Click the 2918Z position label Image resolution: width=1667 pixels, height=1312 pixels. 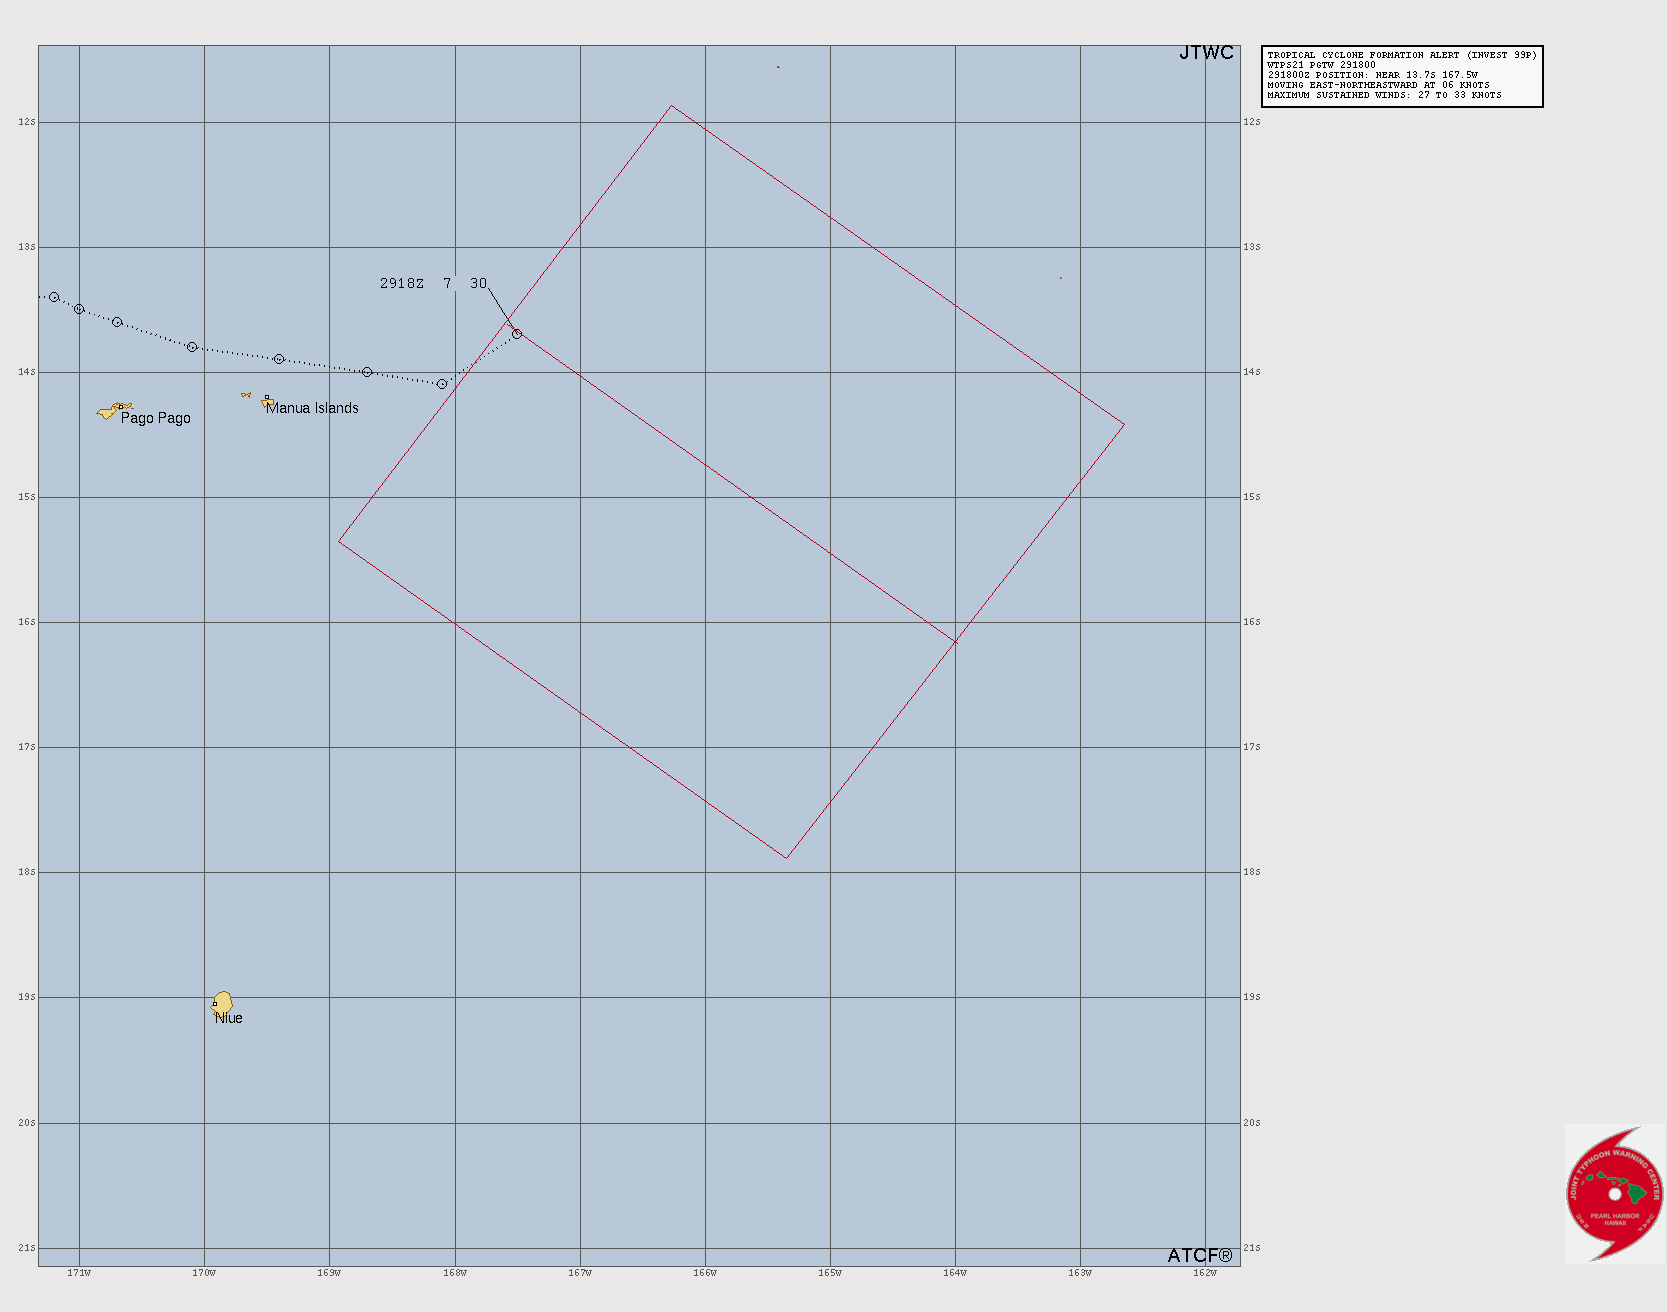[x=402, y=284]
